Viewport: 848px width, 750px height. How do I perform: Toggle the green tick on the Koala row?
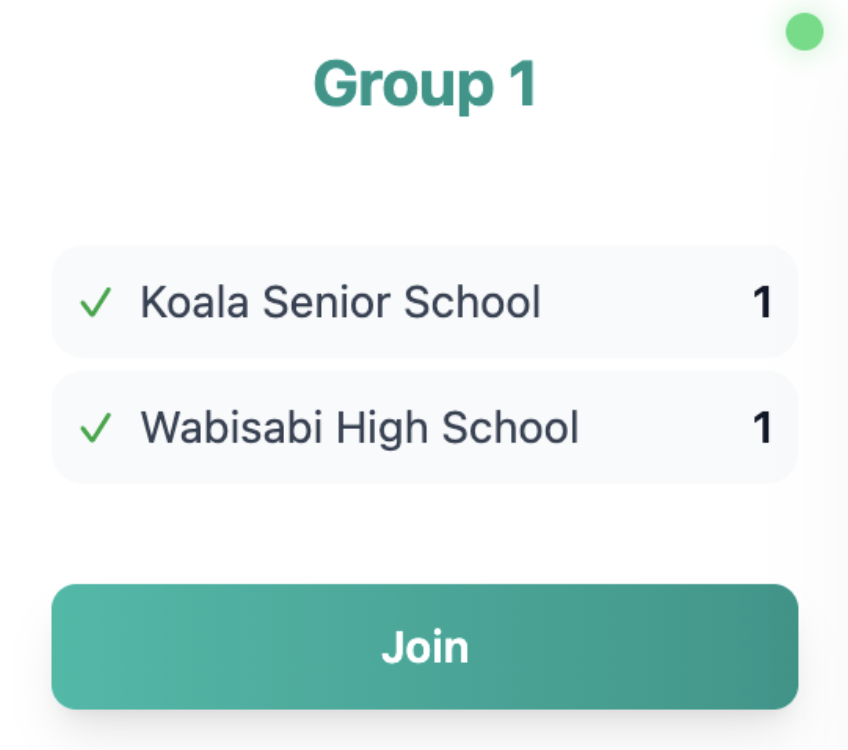tap(95, 302)
